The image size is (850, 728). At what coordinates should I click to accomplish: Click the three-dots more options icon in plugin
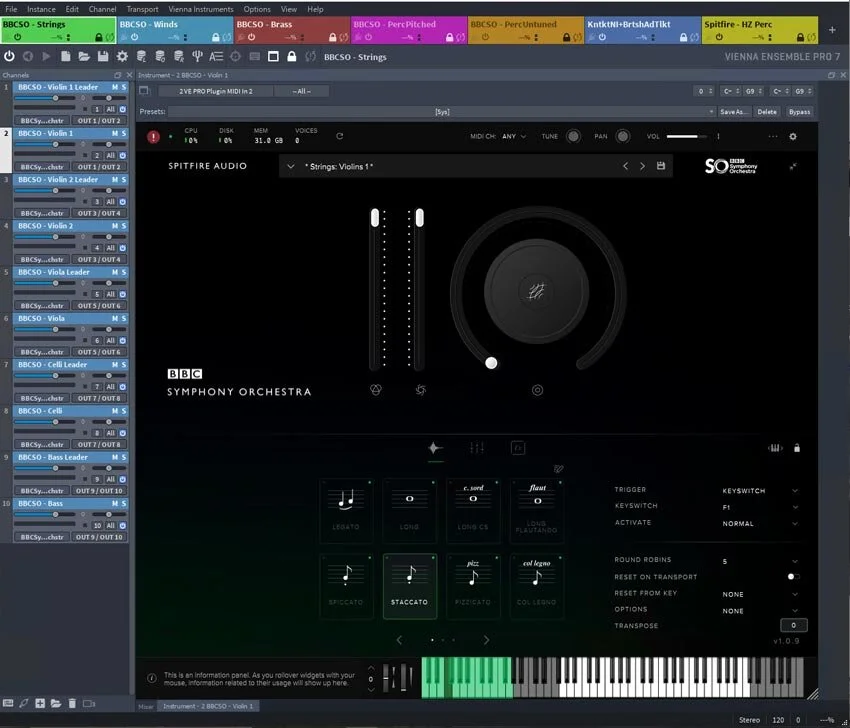[x=772, y=137]
